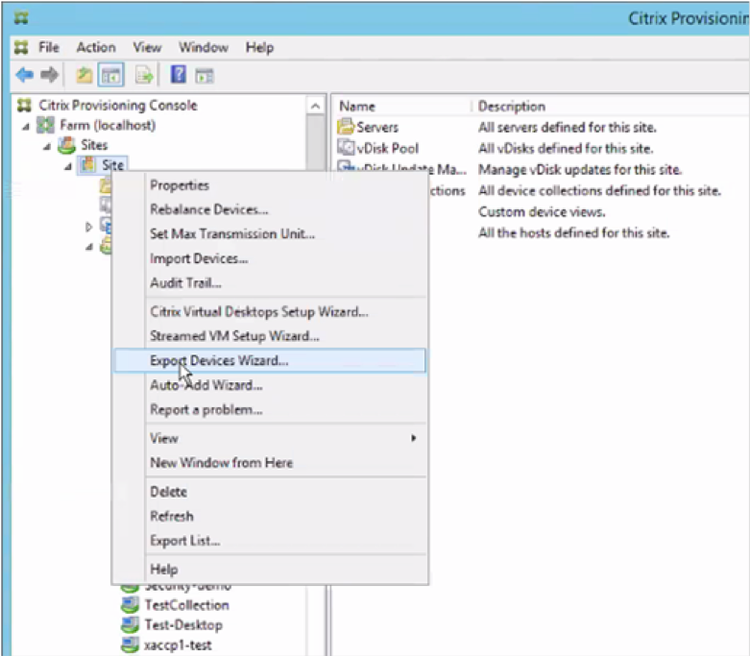Select Report a problem... entry
Screen dimensions: 750x656
pyautogui.click(x=270, y=410)
